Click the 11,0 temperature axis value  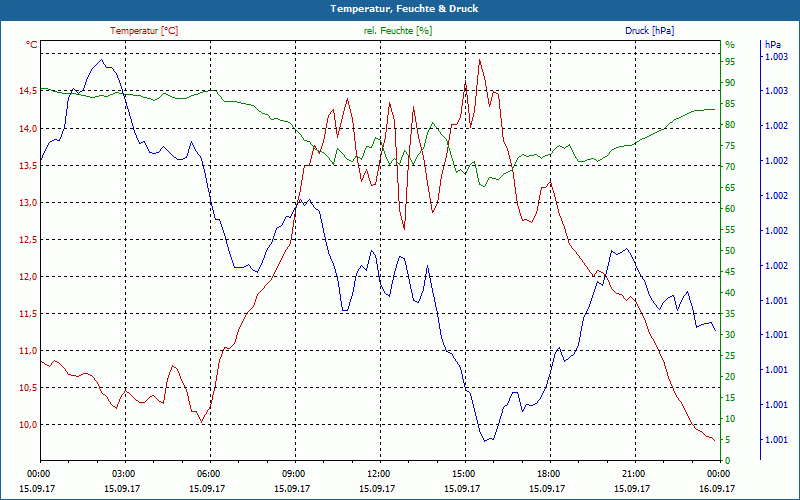pyautogui.click(x=29, y=351)
